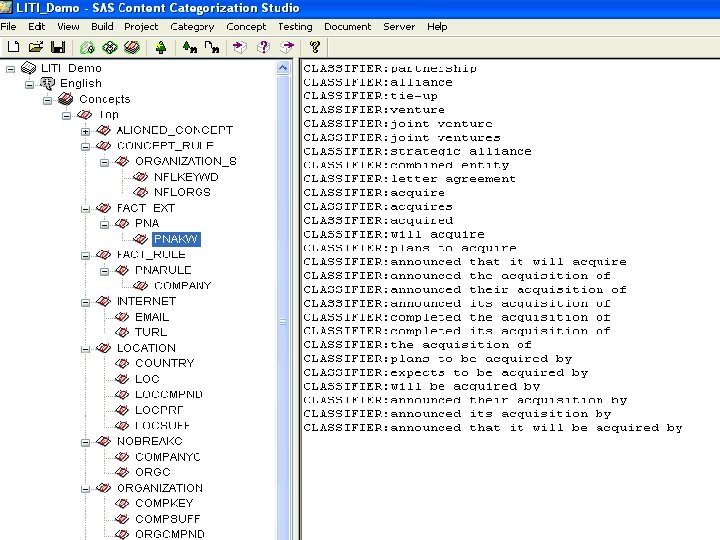Collapse the English tree node
This screenshot has height=540, width=720.
pyautogui.click(x=29, y=84)
